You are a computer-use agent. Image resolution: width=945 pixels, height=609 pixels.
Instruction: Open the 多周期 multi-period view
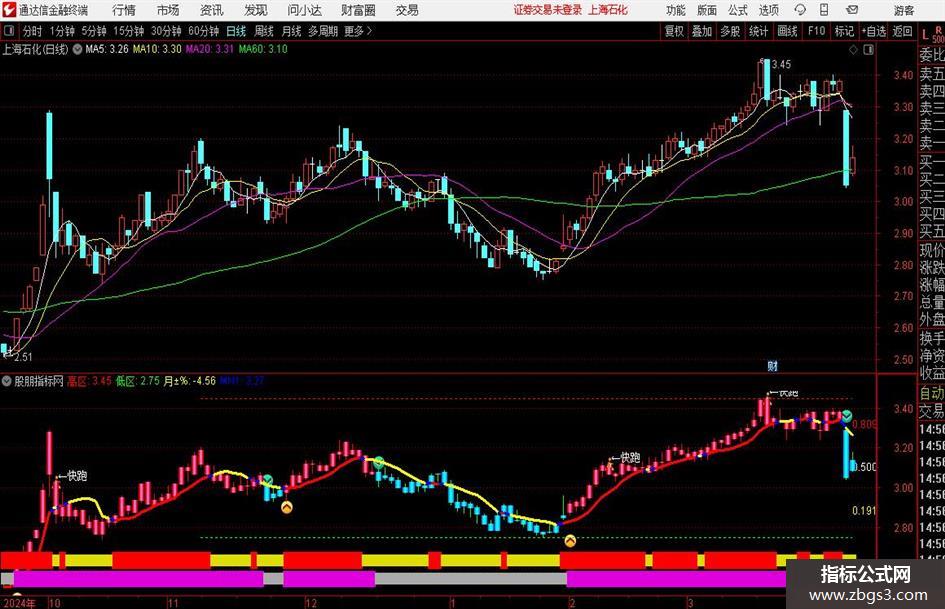[323, 31]
